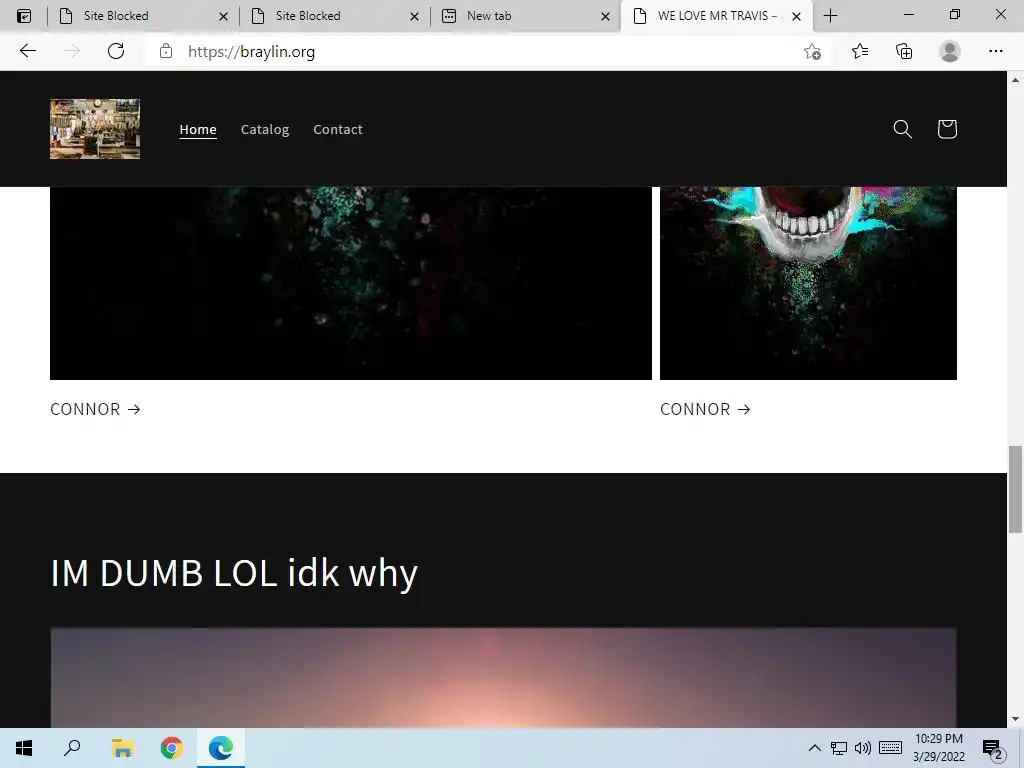Open the Collections icon
This screenshot has width=1024, height=768.
pyautogui.click(x=904, y=51)
